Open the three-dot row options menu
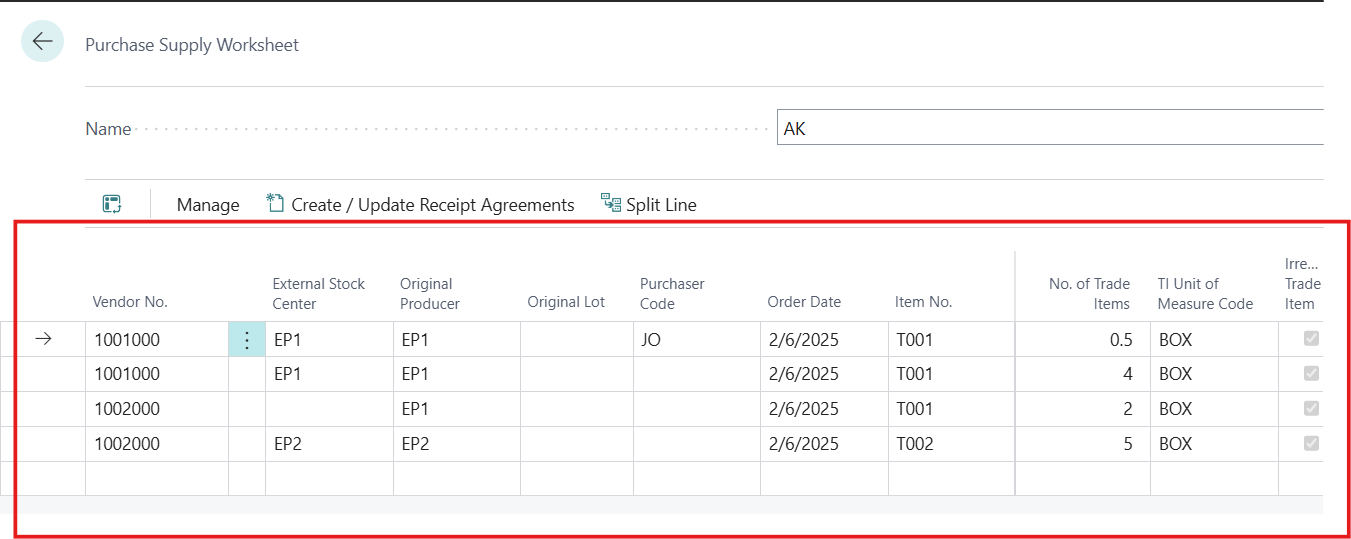 pos(247,340)
